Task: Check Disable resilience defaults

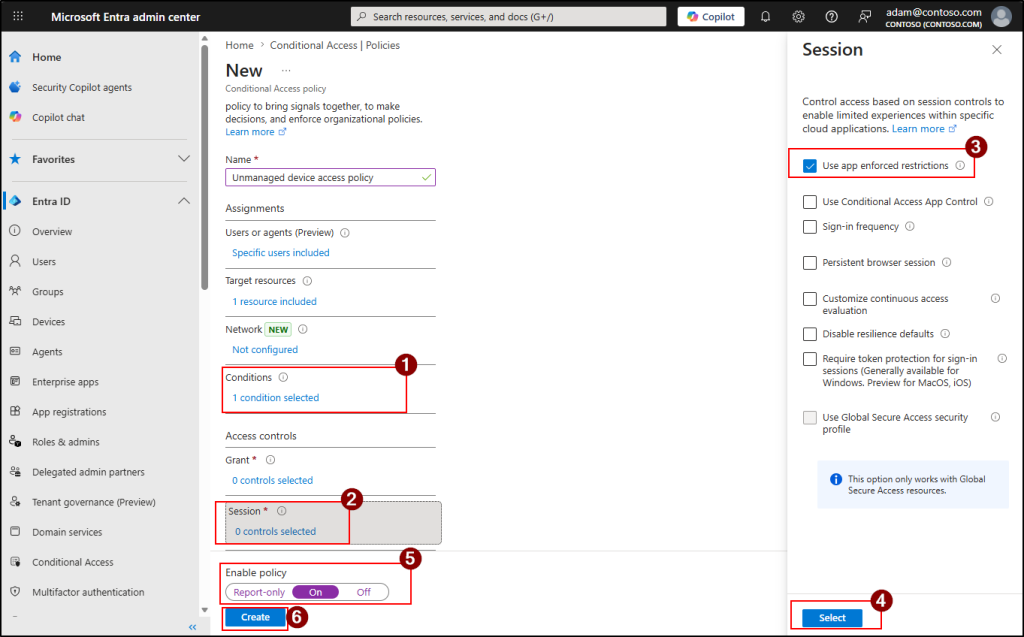Action: coord(810,334)
